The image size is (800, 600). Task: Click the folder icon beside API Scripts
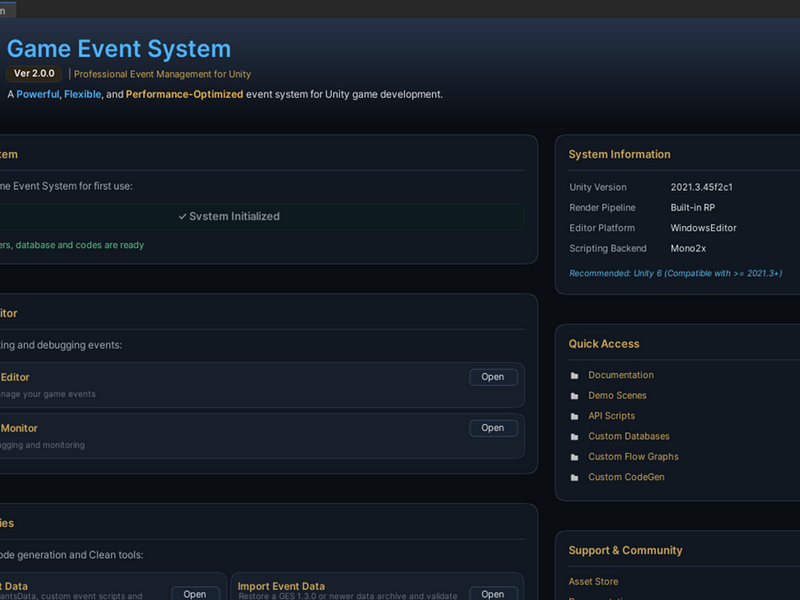pyautogui.click(x=574, y=416)
